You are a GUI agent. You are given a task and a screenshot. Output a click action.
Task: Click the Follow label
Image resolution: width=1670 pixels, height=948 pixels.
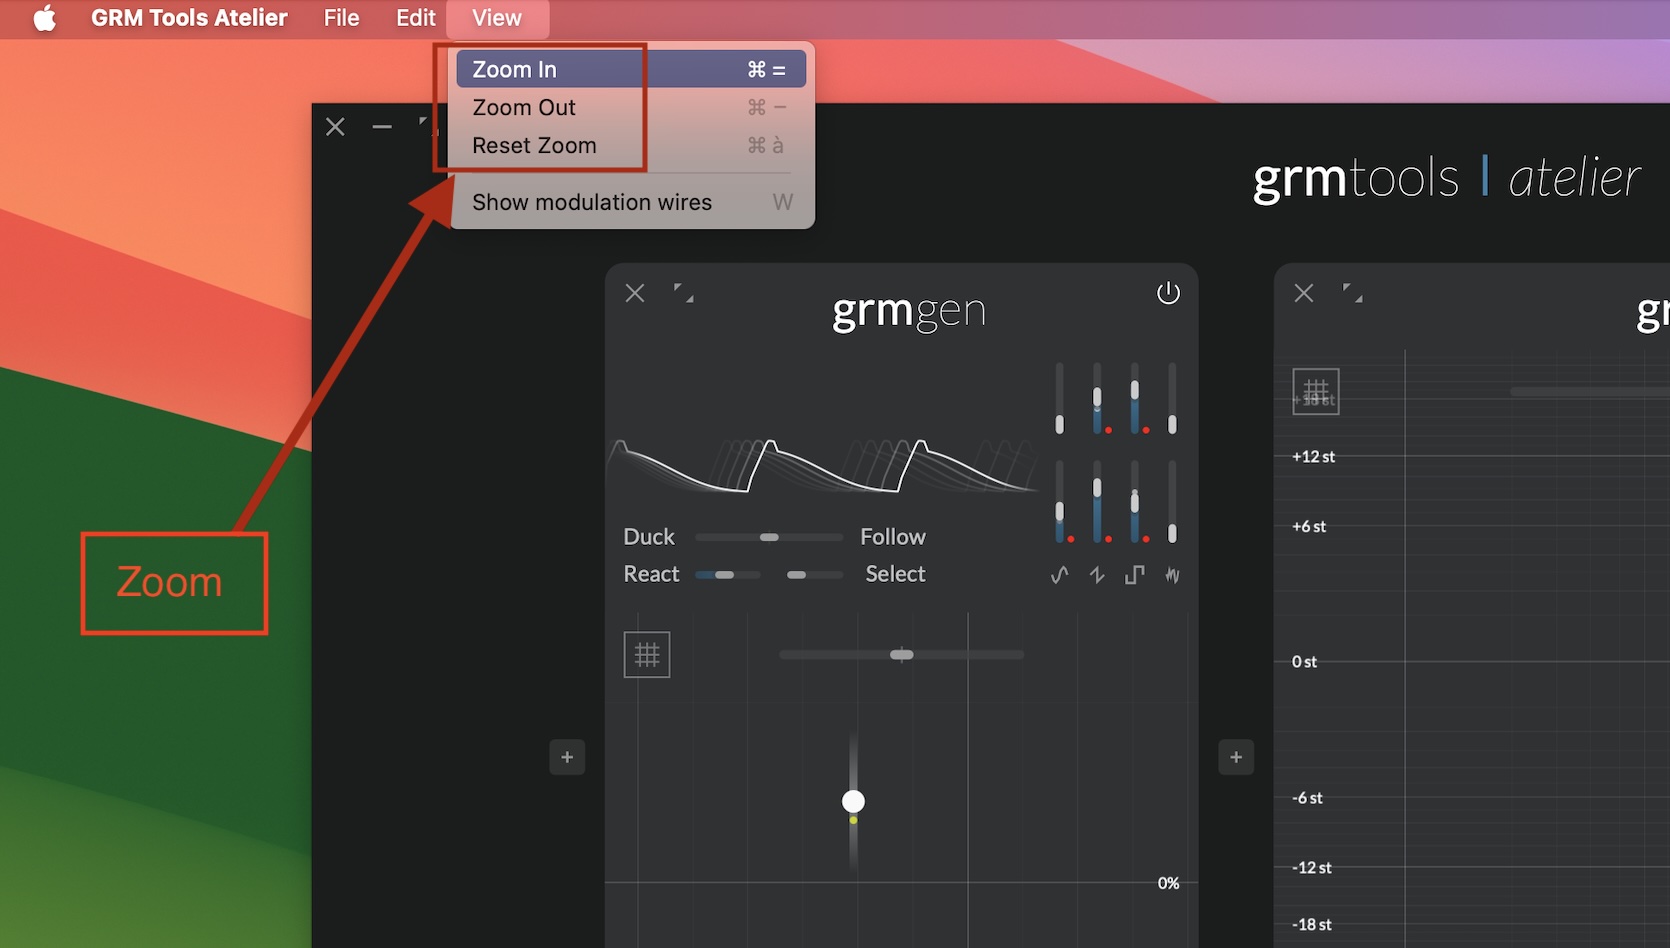(x=893, y=537)
